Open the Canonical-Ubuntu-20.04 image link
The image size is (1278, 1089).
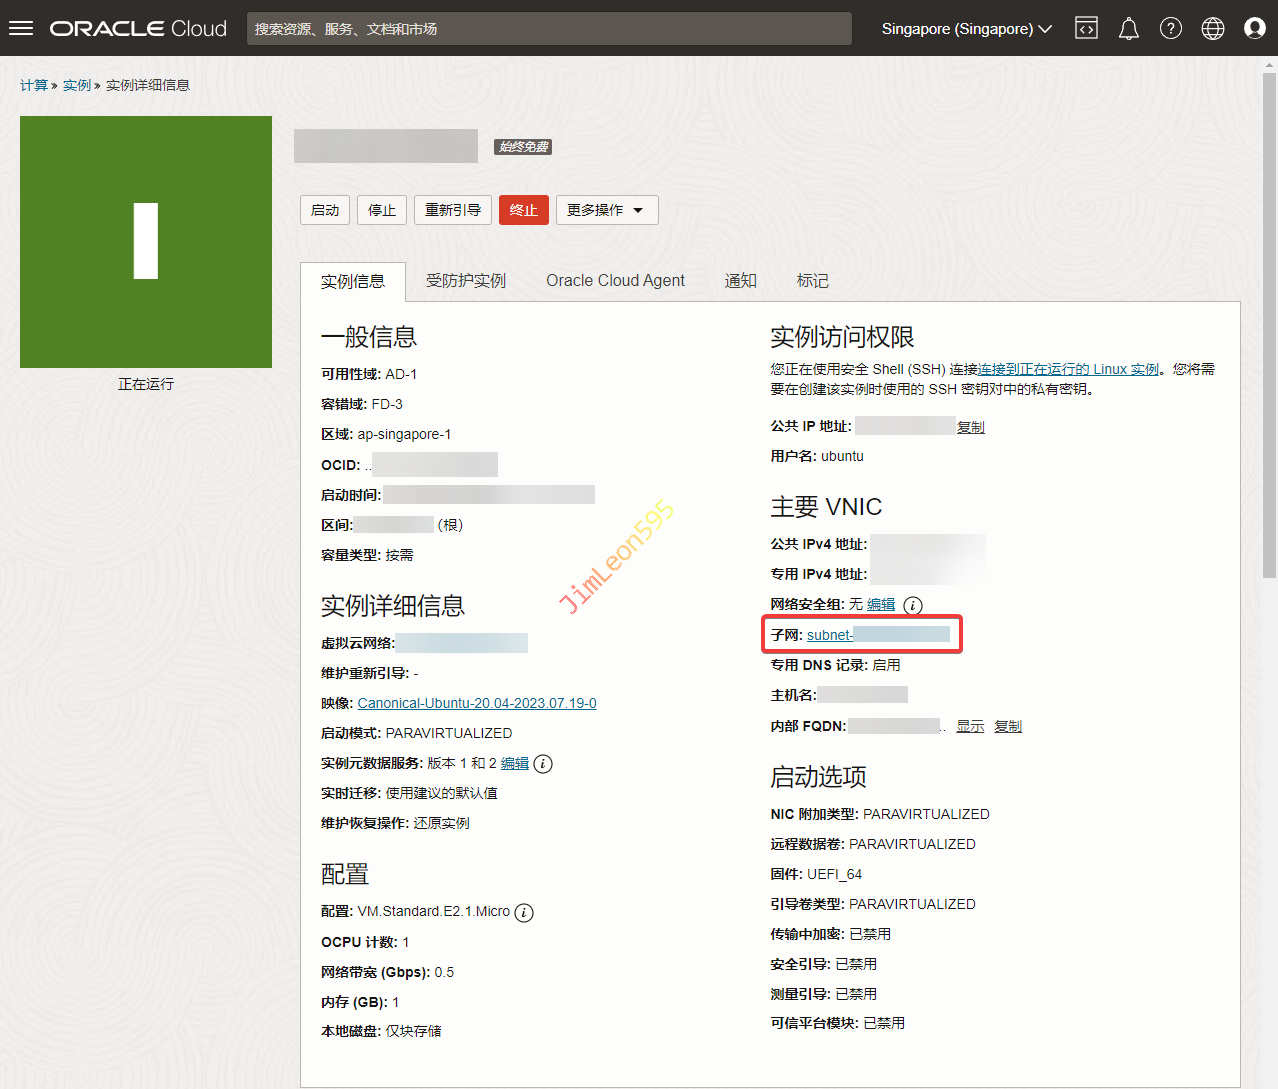pyautogui.click(x=477, y=703)
